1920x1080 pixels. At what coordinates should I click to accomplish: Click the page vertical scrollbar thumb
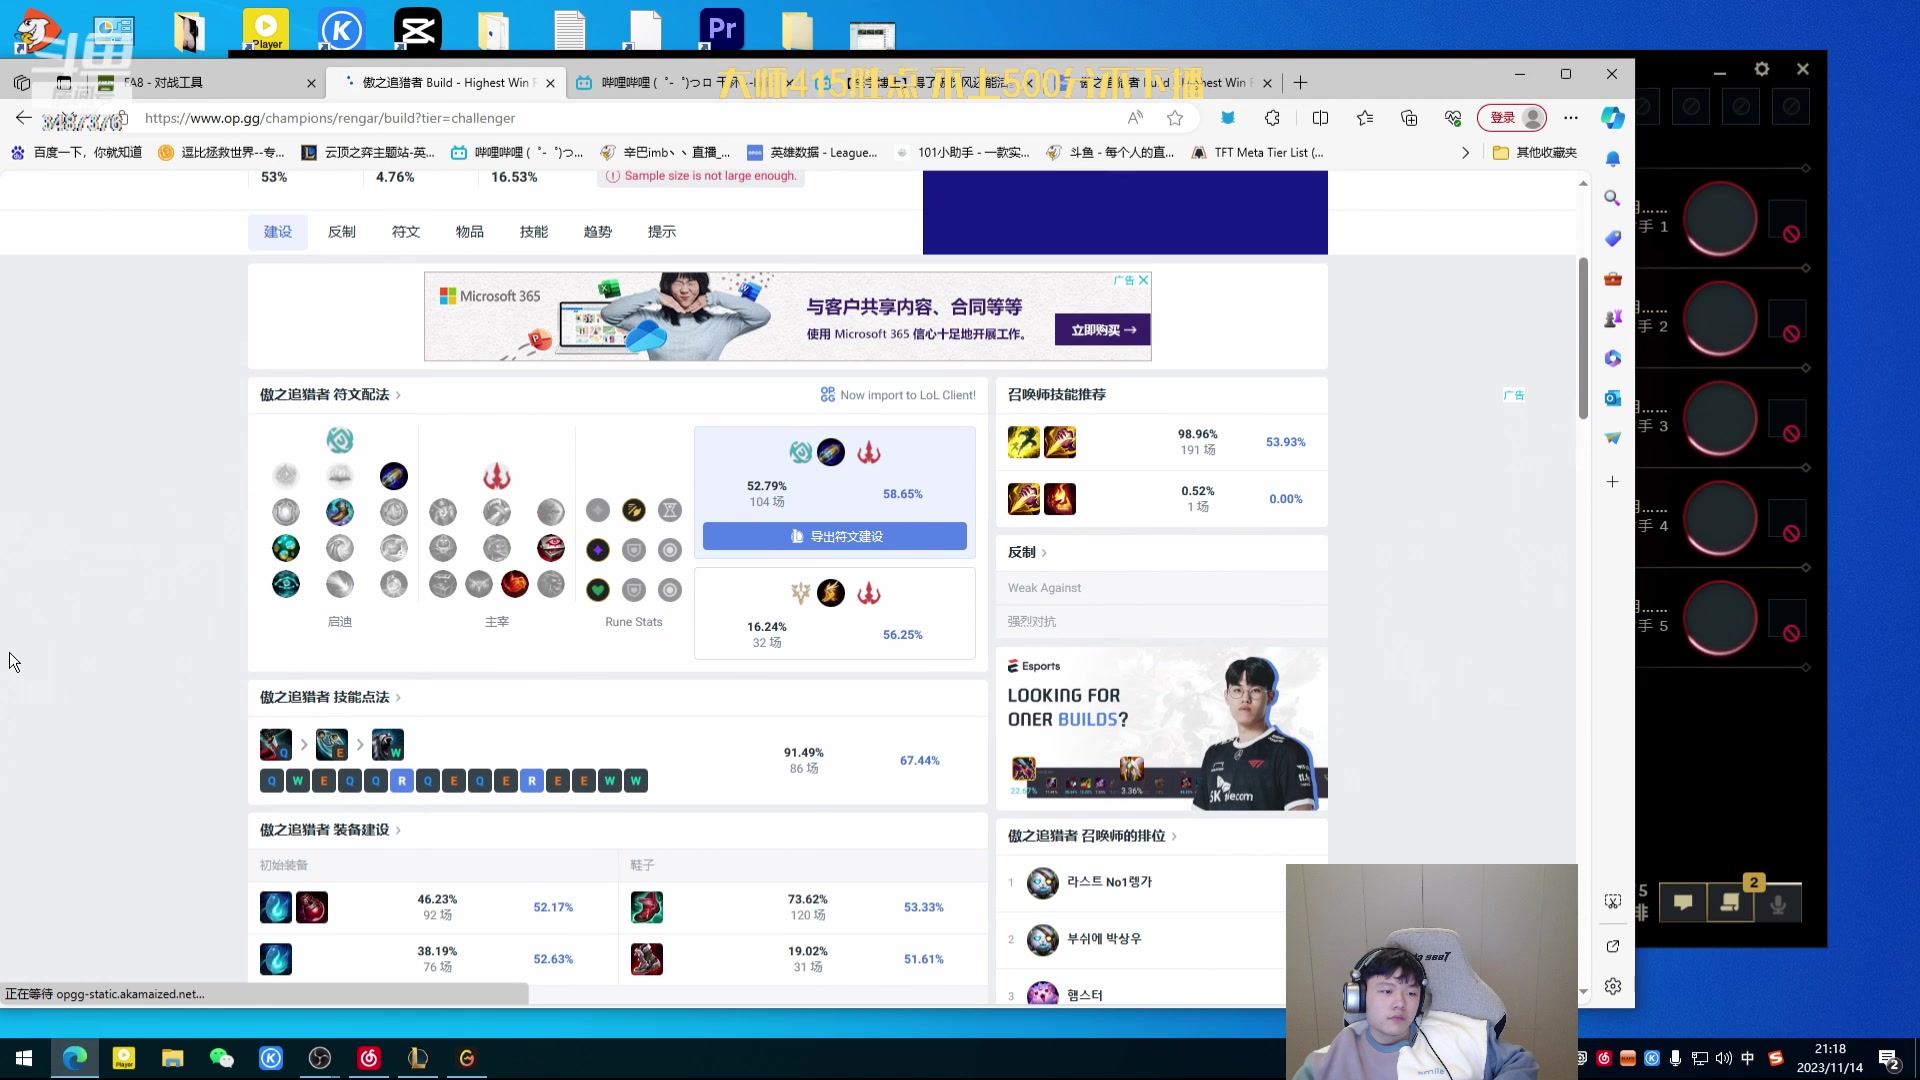[x=1583, y=340]
